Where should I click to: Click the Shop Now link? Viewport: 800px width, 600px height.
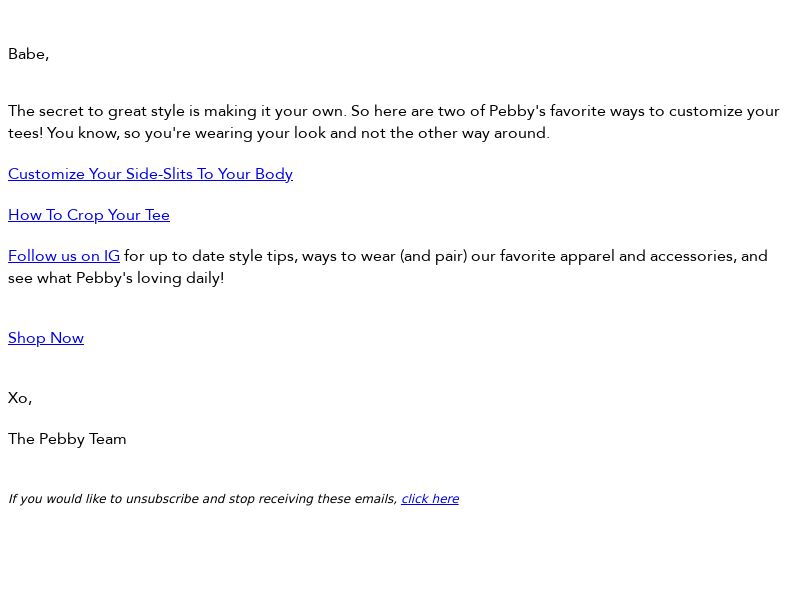[46, 338]
